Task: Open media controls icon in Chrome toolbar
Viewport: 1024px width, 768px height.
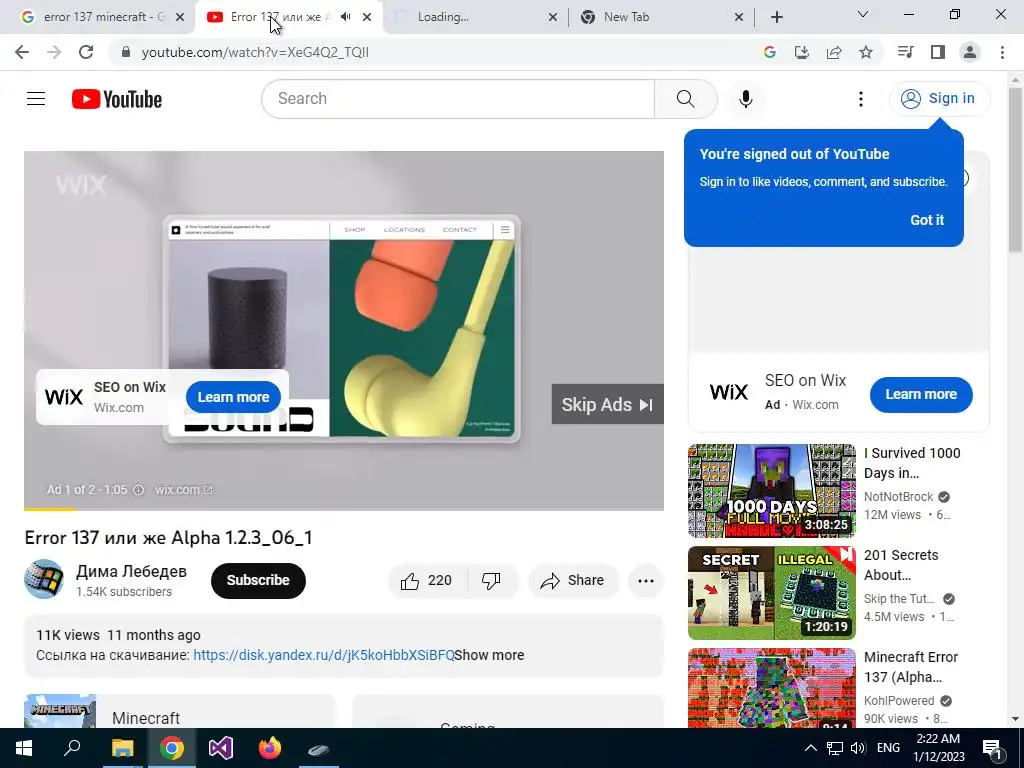Action: click(x=905, y=52)
